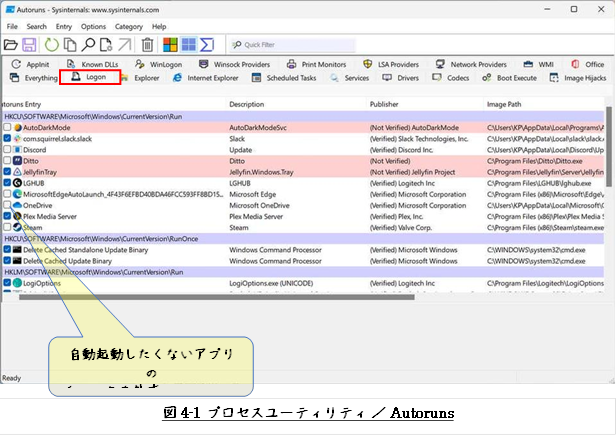Click the Jump to Entry arrow icon
616x435 pixels.
(x=125, y=45)
